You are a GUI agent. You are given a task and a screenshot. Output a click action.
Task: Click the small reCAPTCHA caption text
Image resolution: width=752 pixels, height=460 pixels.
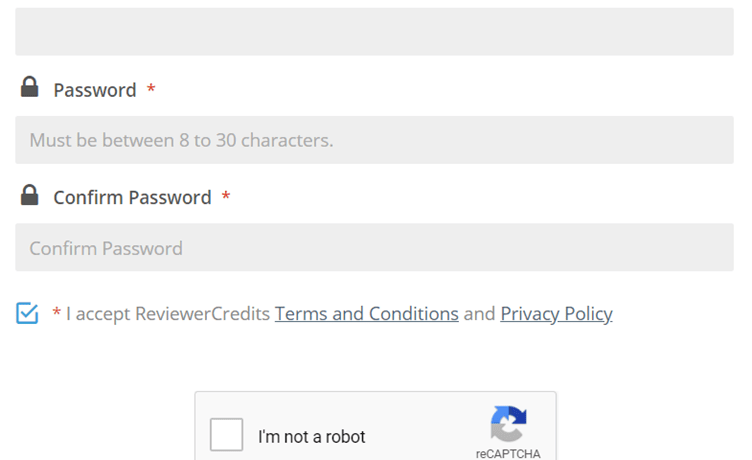click(508, 453)
